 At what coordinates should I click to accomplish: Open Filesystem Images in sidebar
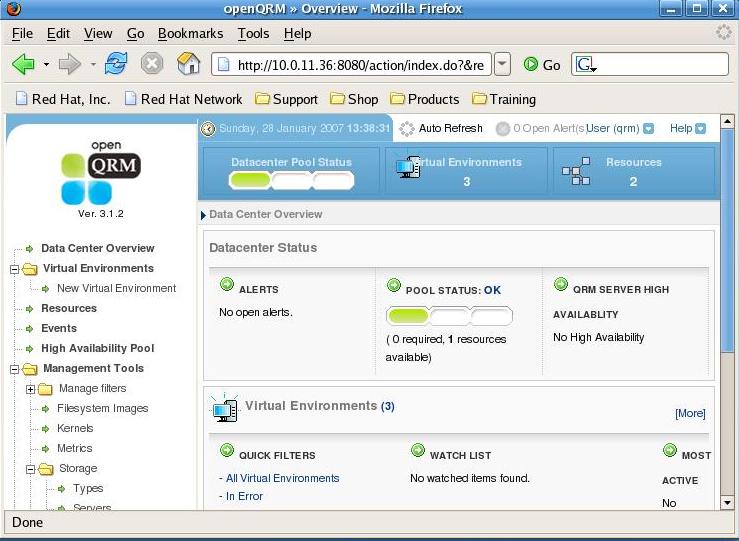click(102, 409)
